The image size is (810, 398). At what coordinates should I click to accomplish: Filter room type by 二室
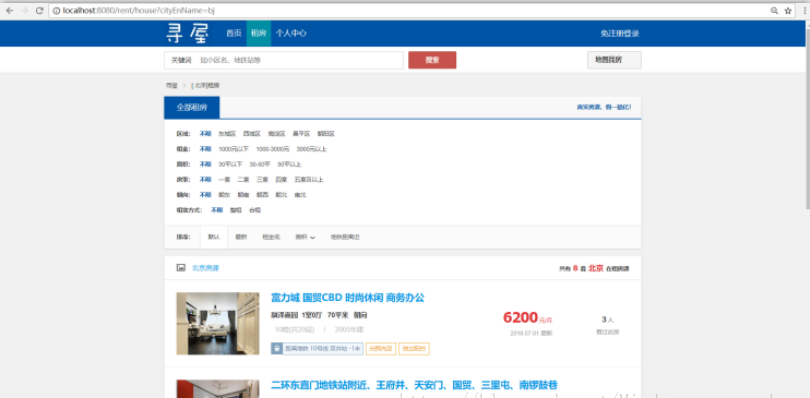[243, 179]
